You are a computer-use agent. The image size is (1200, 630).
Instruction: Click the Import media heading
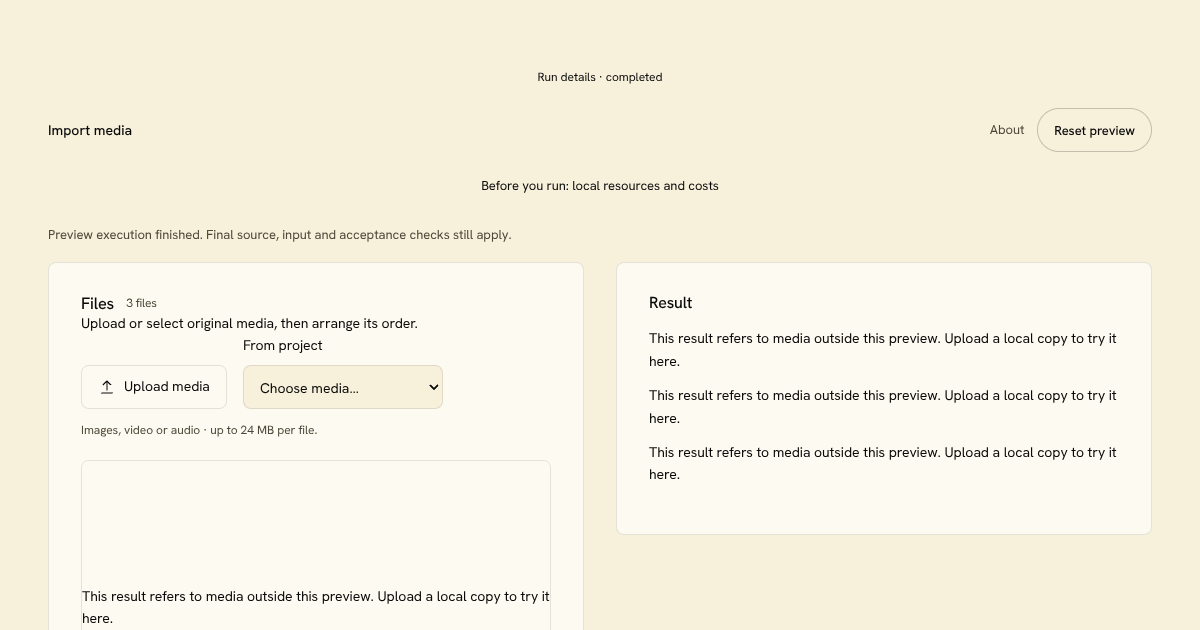coord(90,130)
